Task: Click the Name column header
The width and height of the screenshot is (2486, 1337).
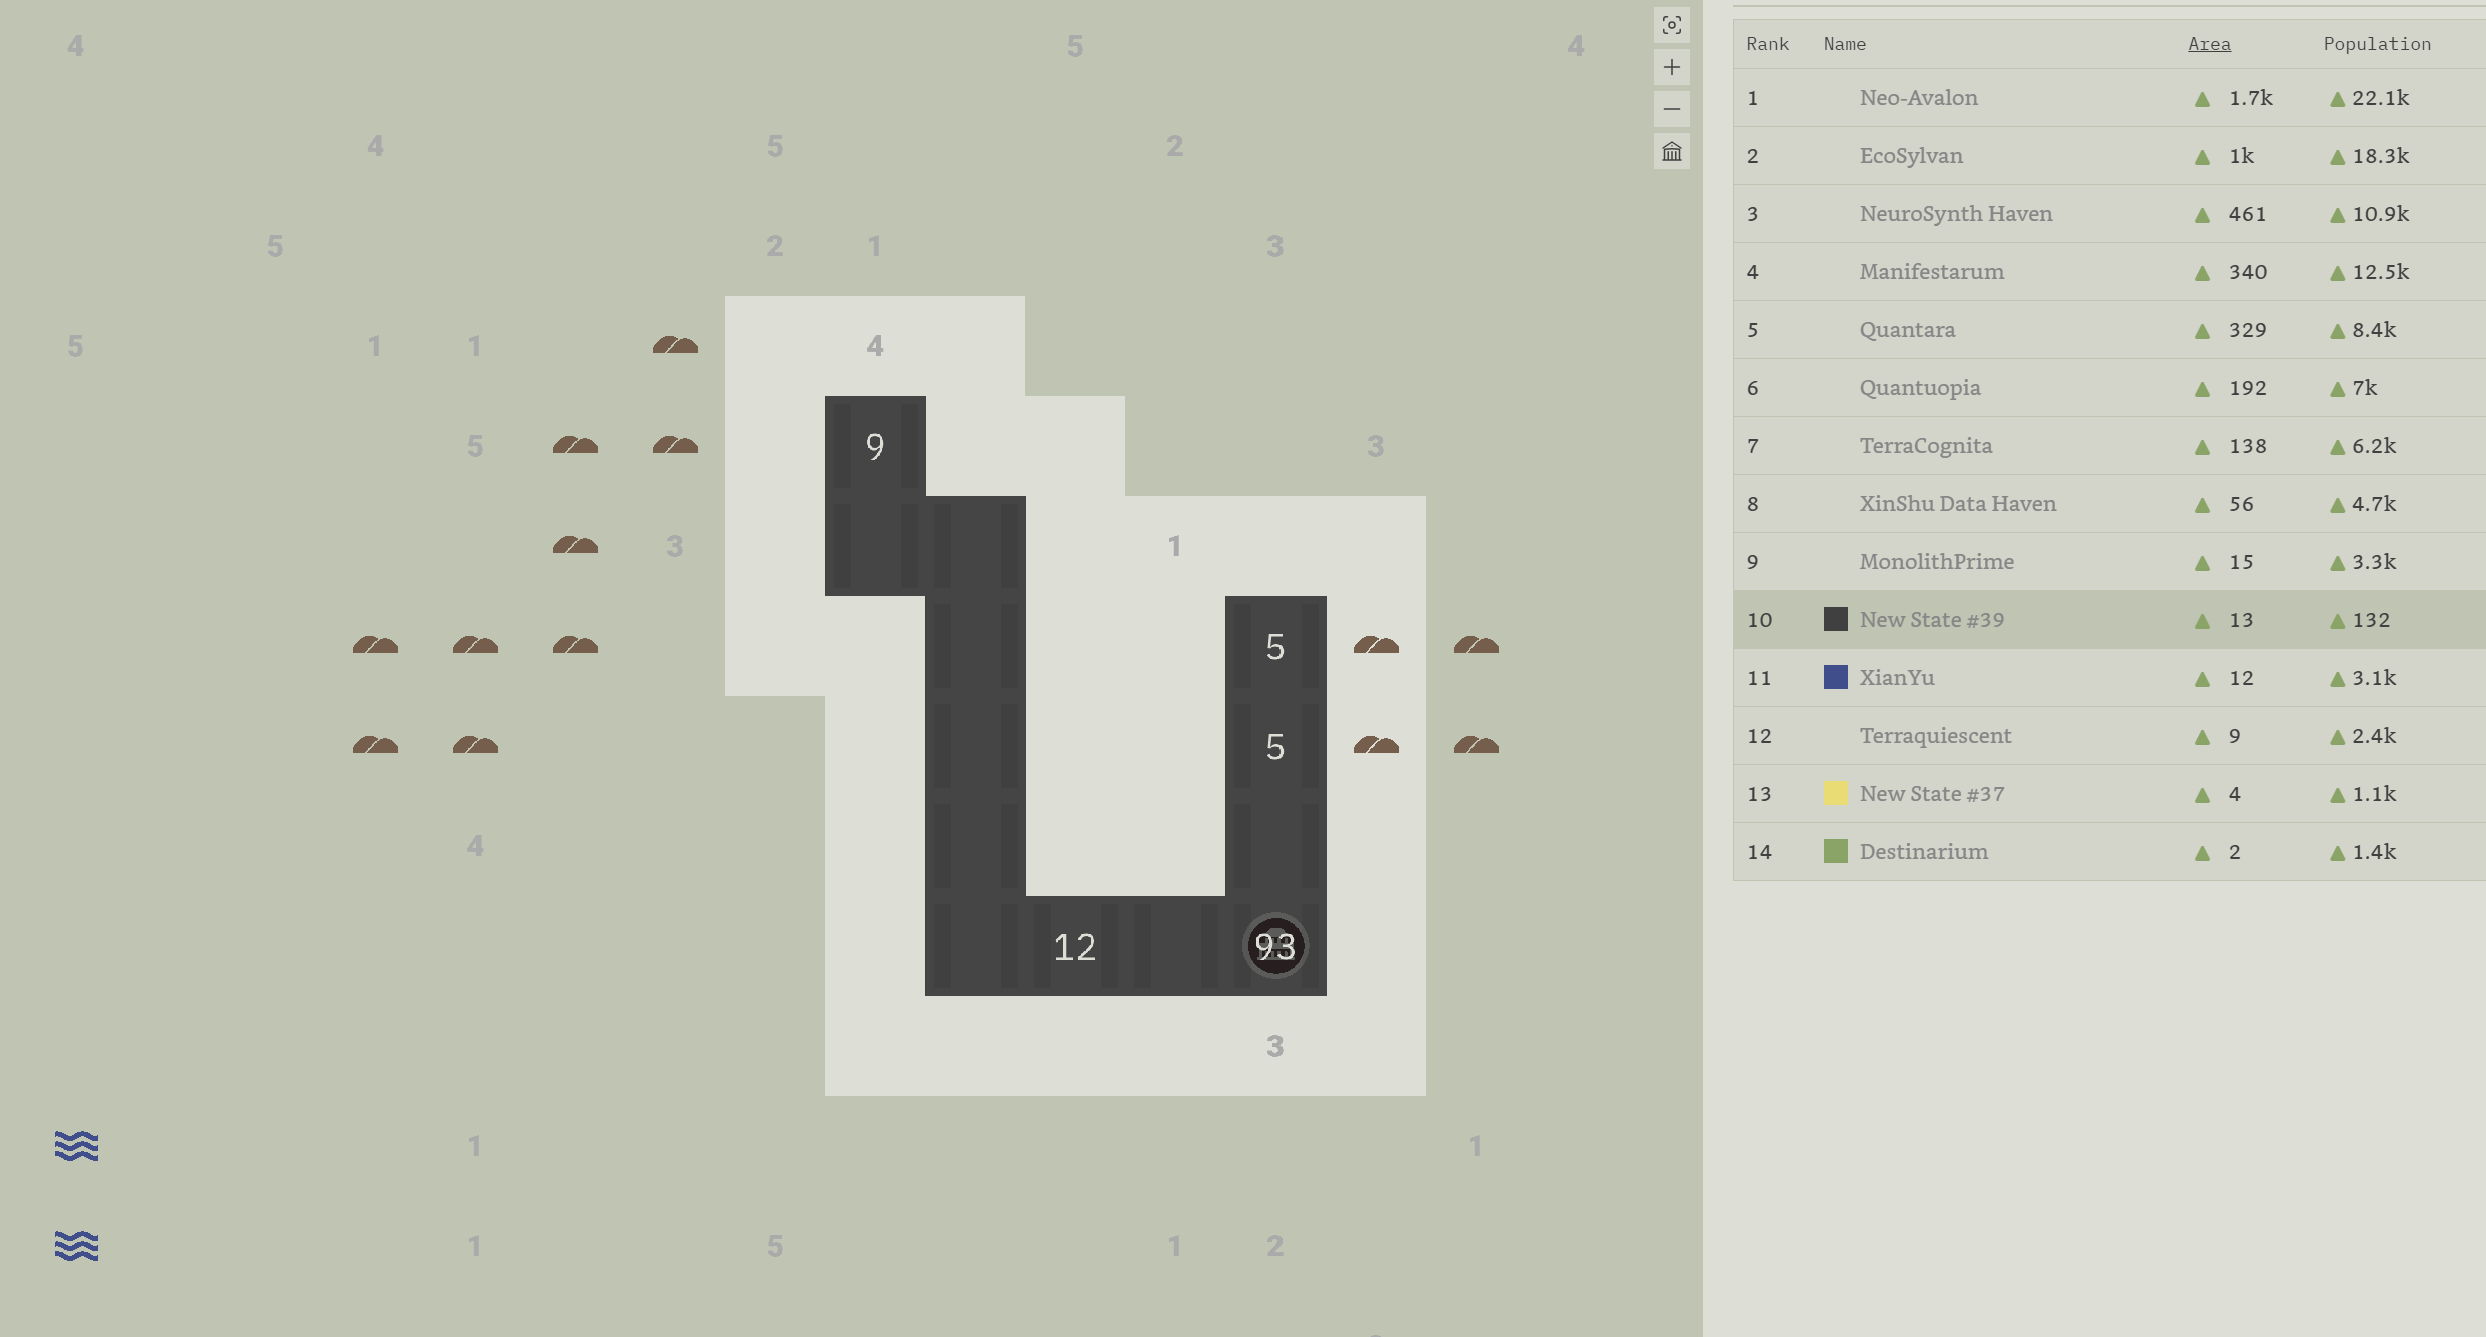Action: pos(1844,44)
